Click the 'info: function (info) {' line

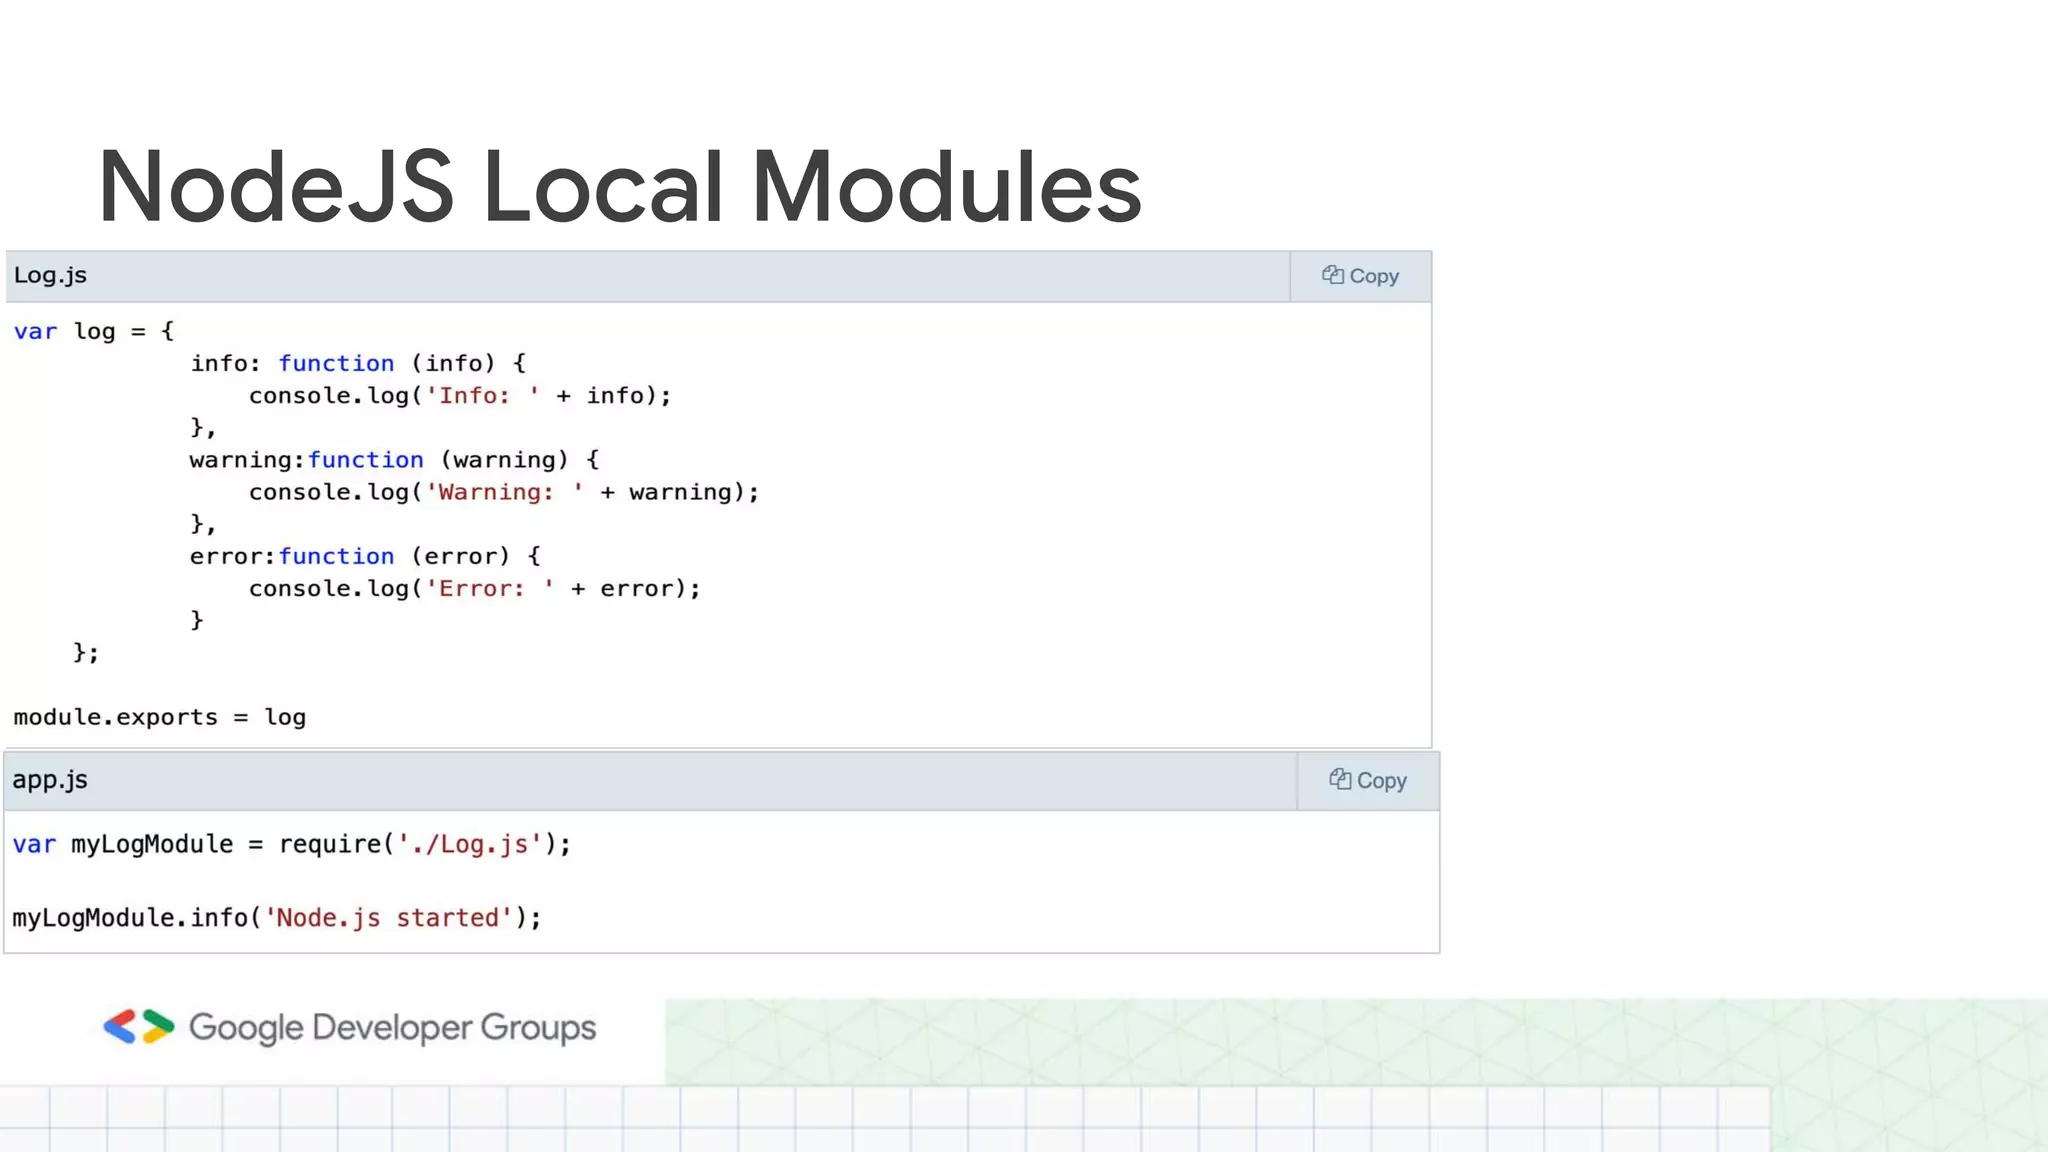pos(358,363)
